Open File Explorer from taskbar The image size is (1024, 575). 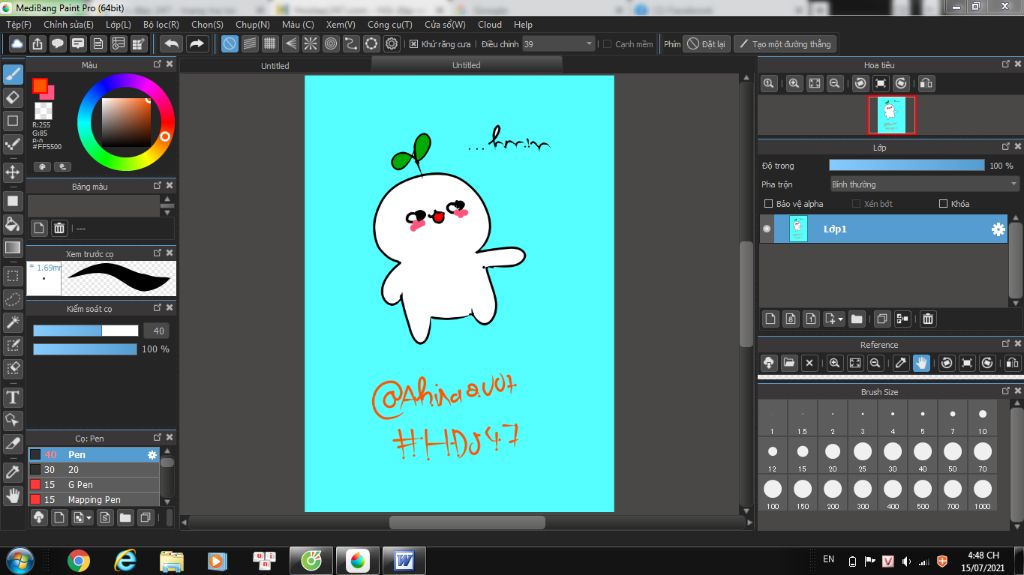tap(171, 561)
